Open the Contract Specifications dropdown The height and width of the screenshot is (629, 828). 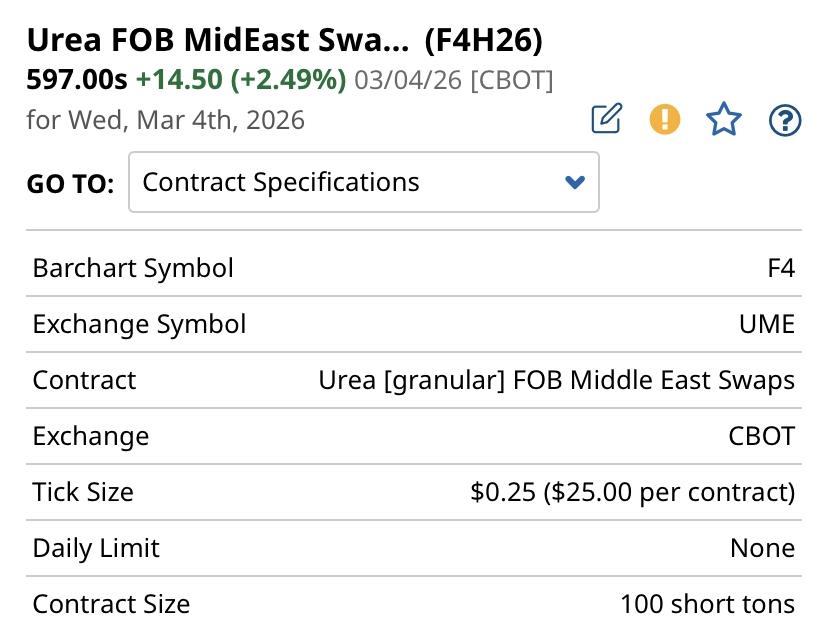point(364,182)
